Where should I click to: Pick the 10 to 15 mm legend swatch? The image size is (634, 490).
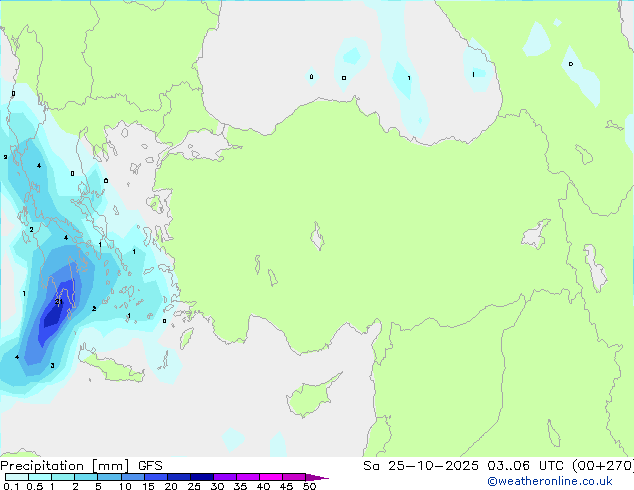point(132,477)
